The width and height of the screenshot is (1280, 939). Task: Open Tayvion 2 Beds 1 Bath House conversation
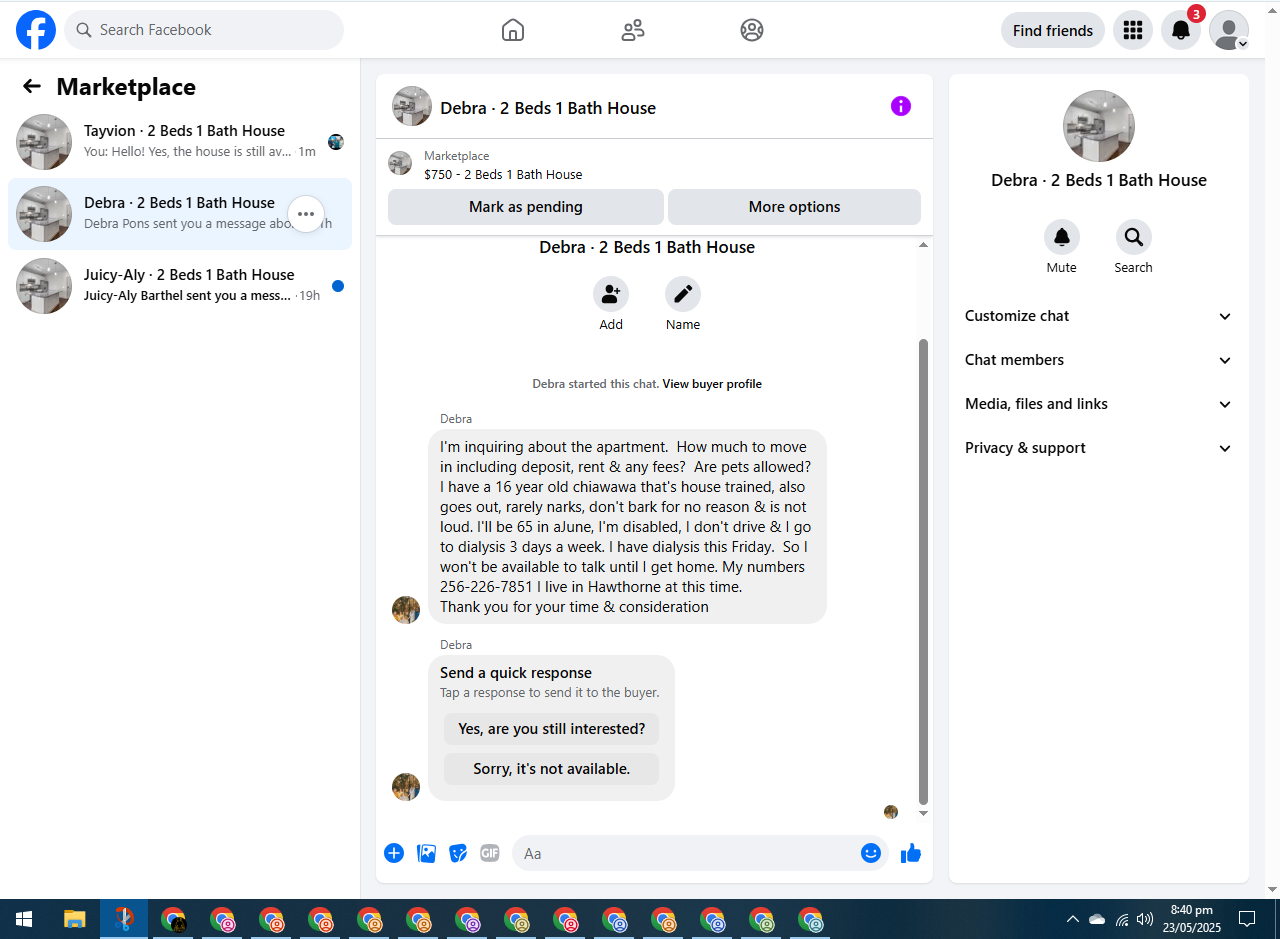coord(180,142)
